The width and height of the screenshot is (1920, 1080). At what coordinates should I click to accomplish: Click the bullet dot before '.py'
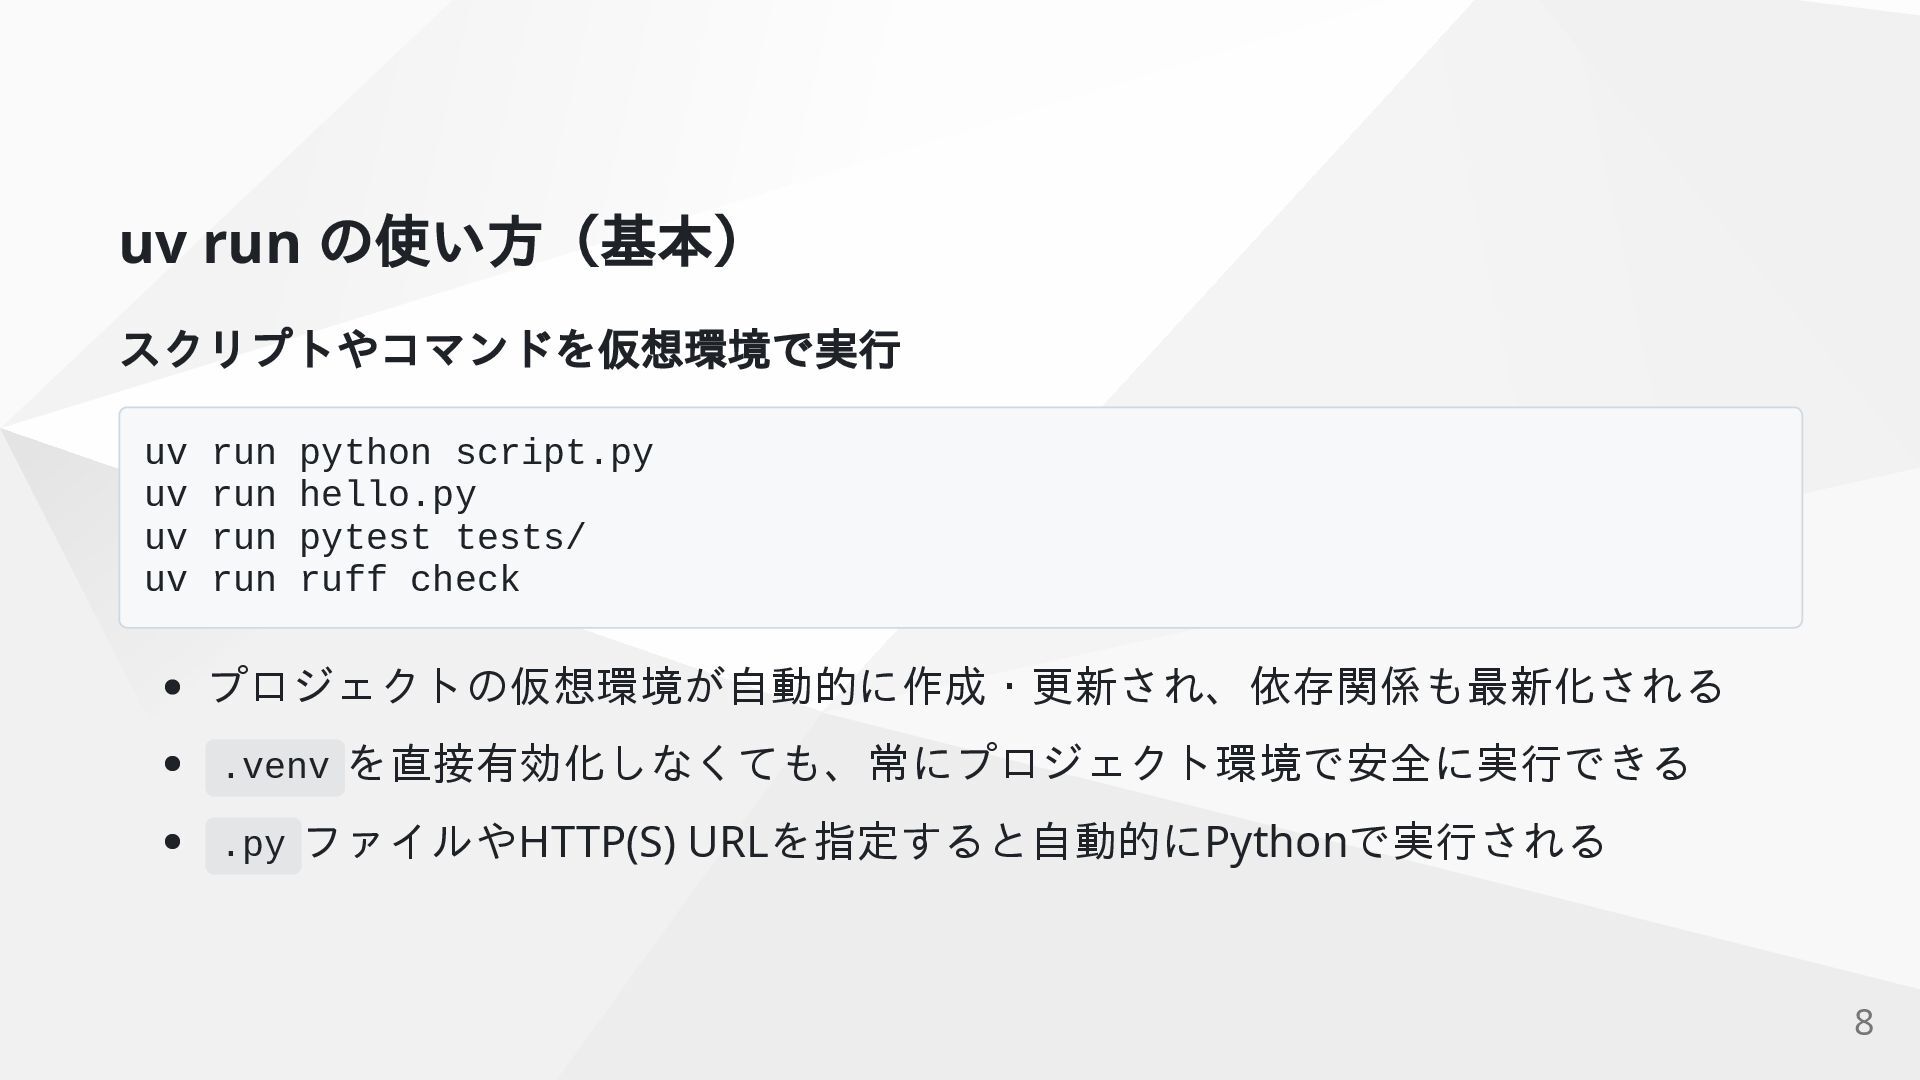coord(172,843)
